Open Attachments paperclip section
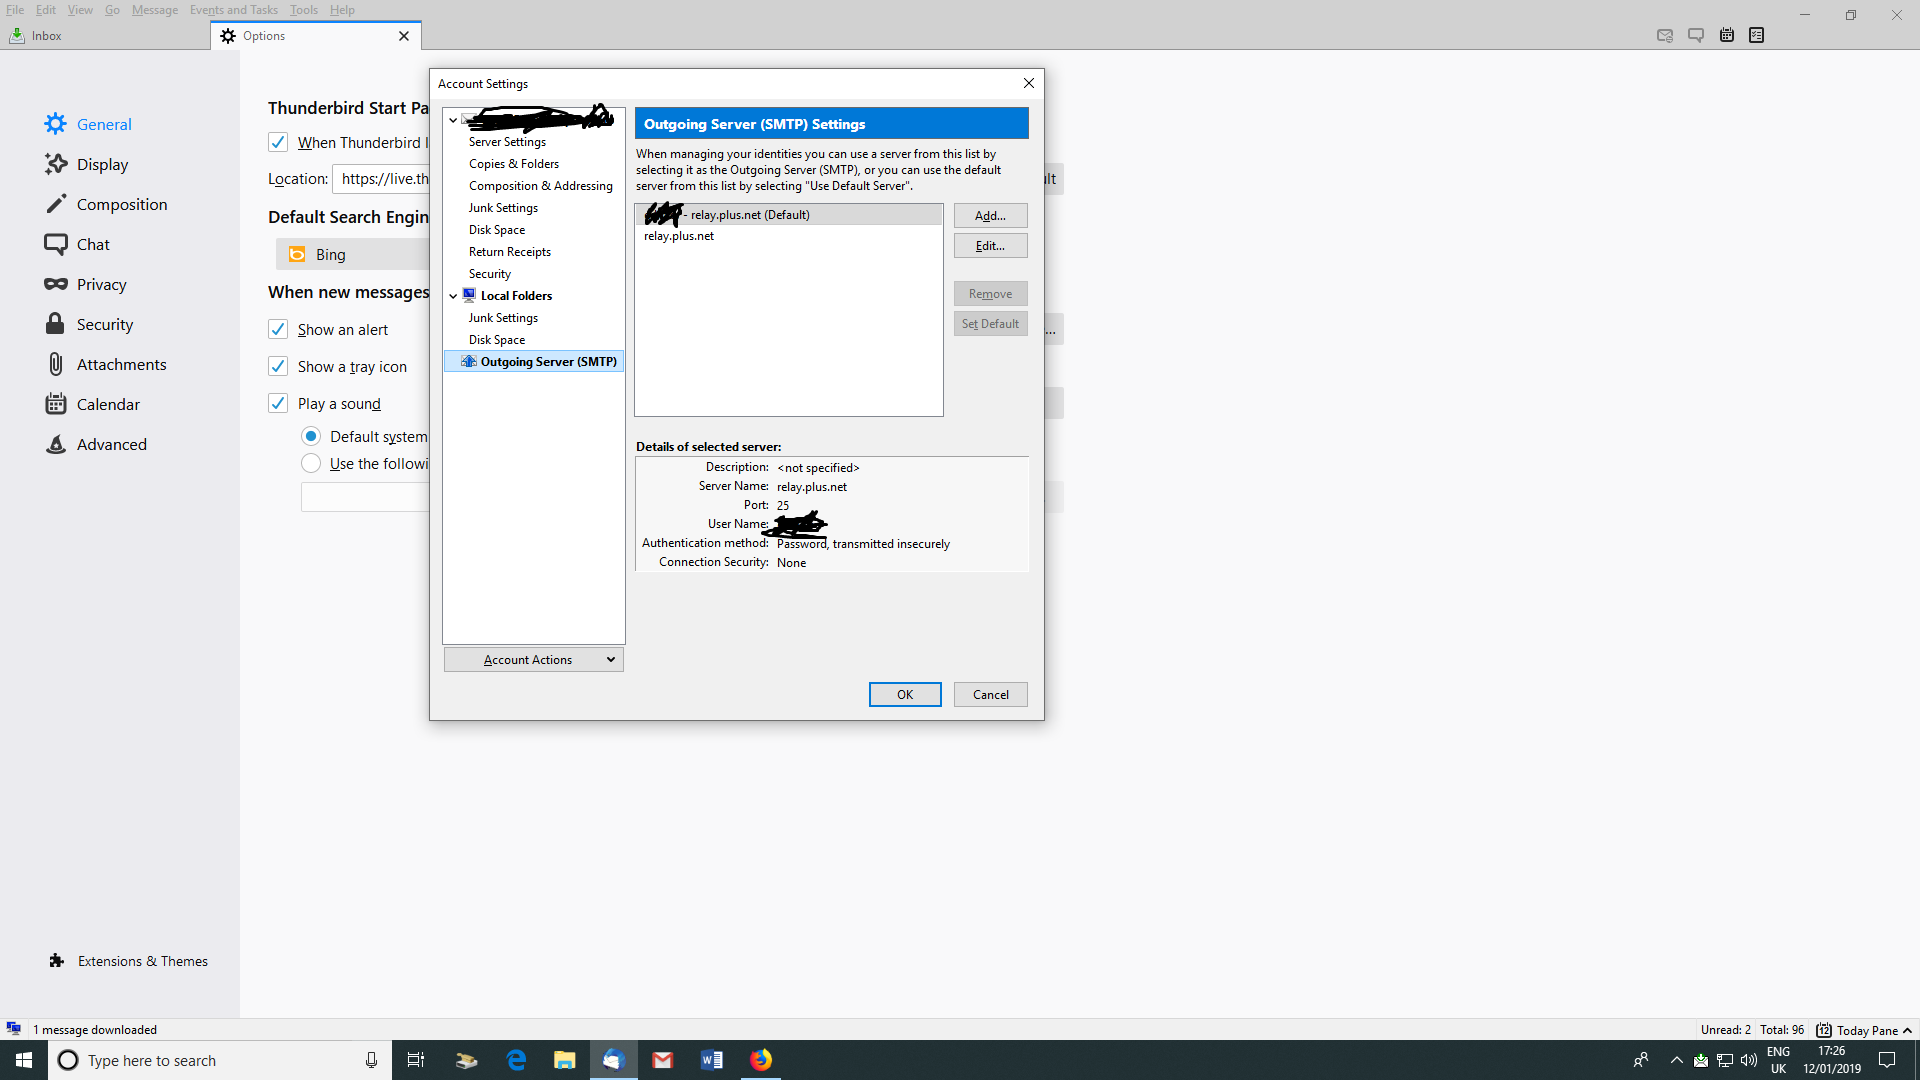 [x=56, y=364]
